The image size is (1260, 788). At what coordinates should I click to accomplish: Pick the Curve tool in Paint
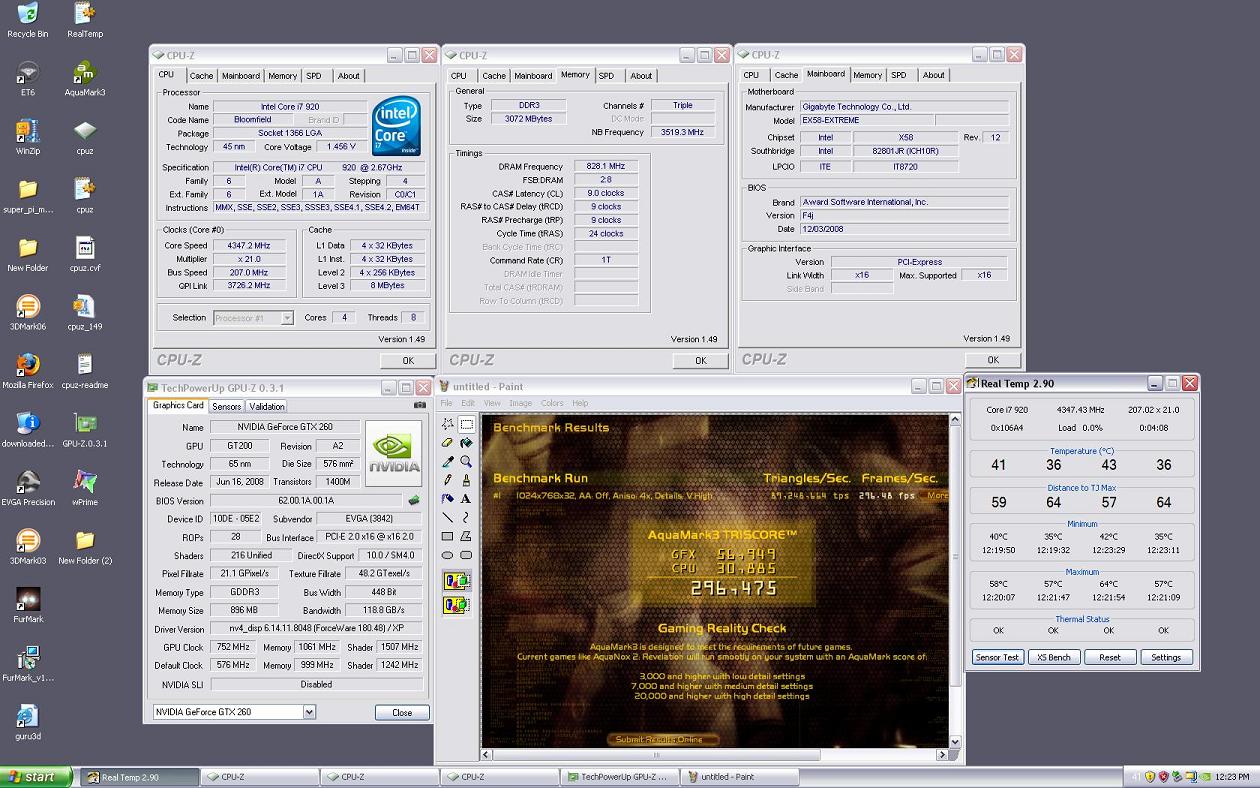click(x=466, y=518)
